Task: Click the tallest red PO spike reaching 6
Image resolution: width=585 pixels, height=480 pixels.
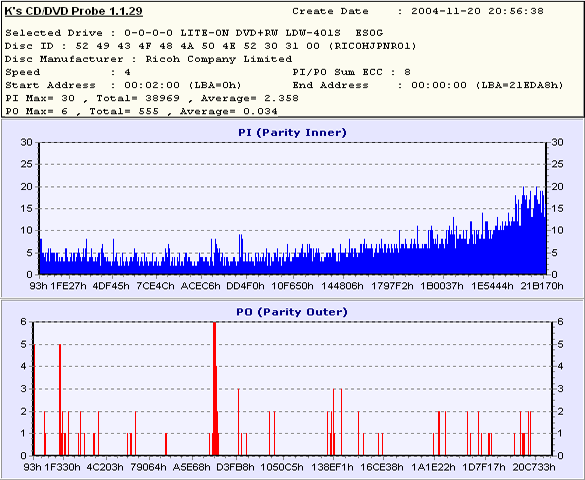Action: pos(215,388)
